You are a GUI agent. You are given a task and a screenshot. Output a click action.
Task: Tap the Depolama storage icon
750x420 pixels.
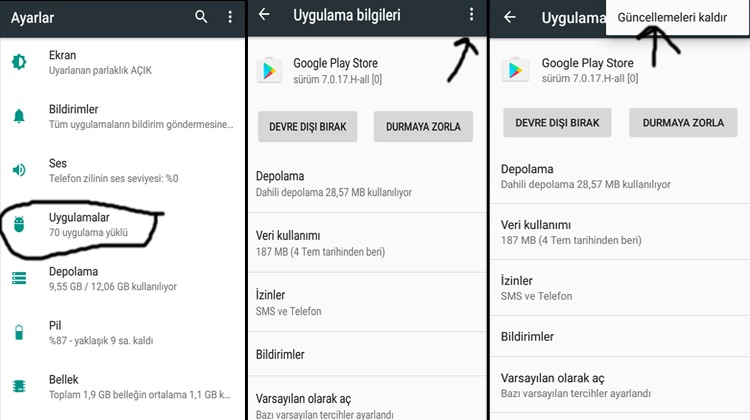[x=19, y=278]
